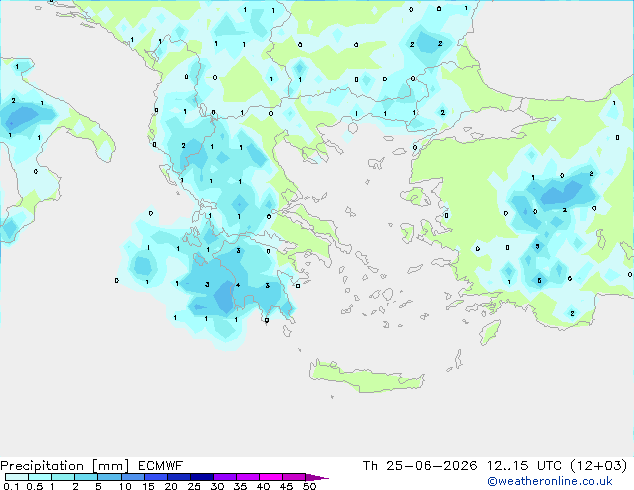The image size is (634, 490).
Task: Open the weatheronline.co.uk copyright link
Action: click(550, 481)
